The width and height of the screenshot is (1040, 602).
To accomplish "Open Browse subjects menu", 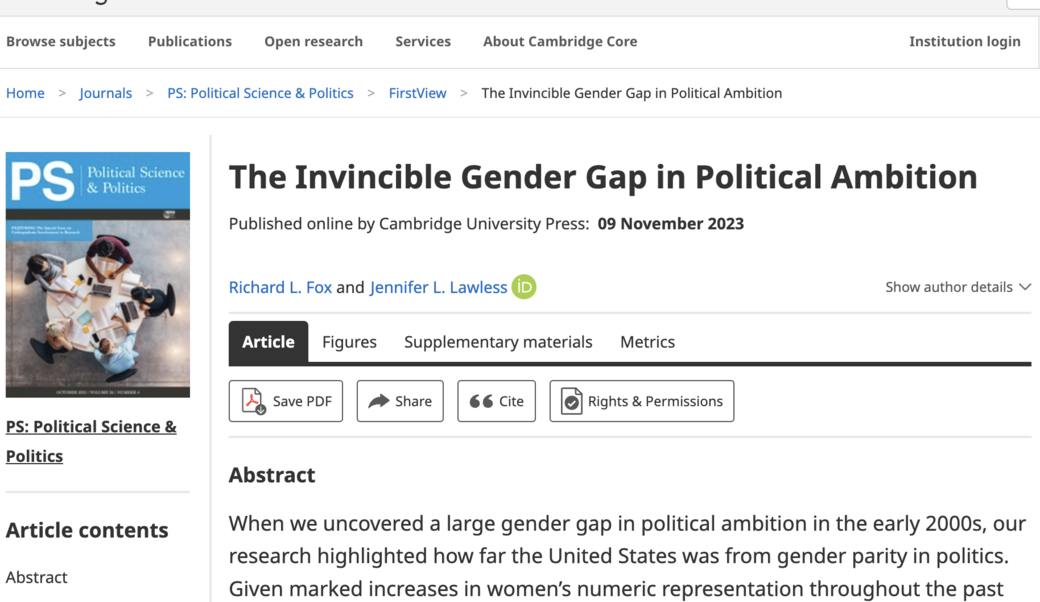I will (x=61, y=41).
